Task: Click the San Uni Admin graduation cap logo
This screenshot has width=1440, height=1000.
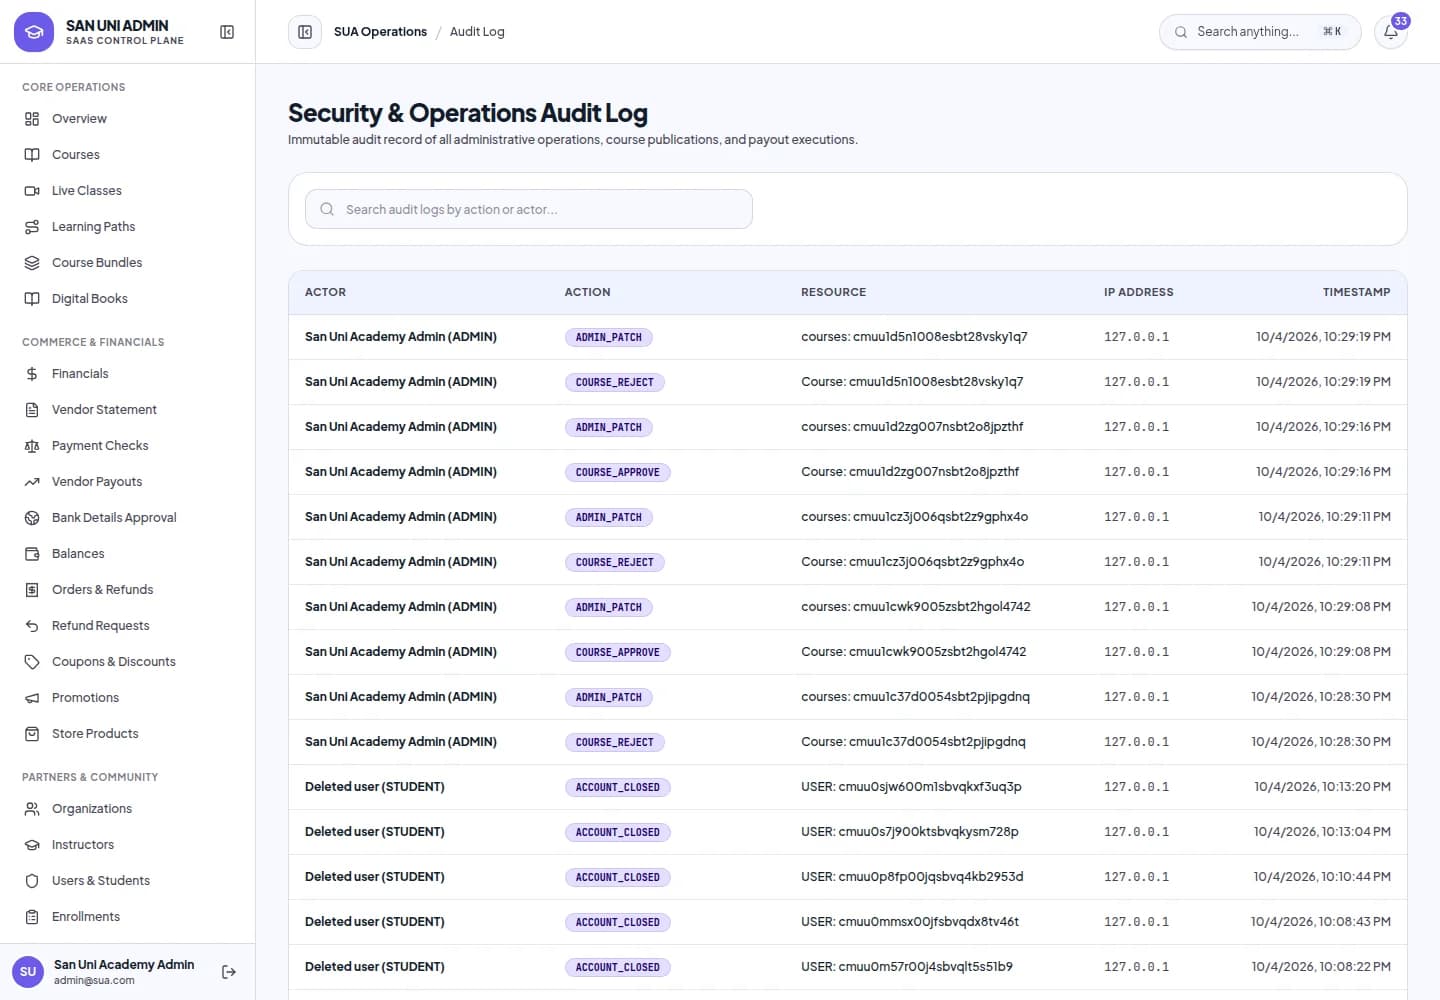Action: [x=34, y=32]
